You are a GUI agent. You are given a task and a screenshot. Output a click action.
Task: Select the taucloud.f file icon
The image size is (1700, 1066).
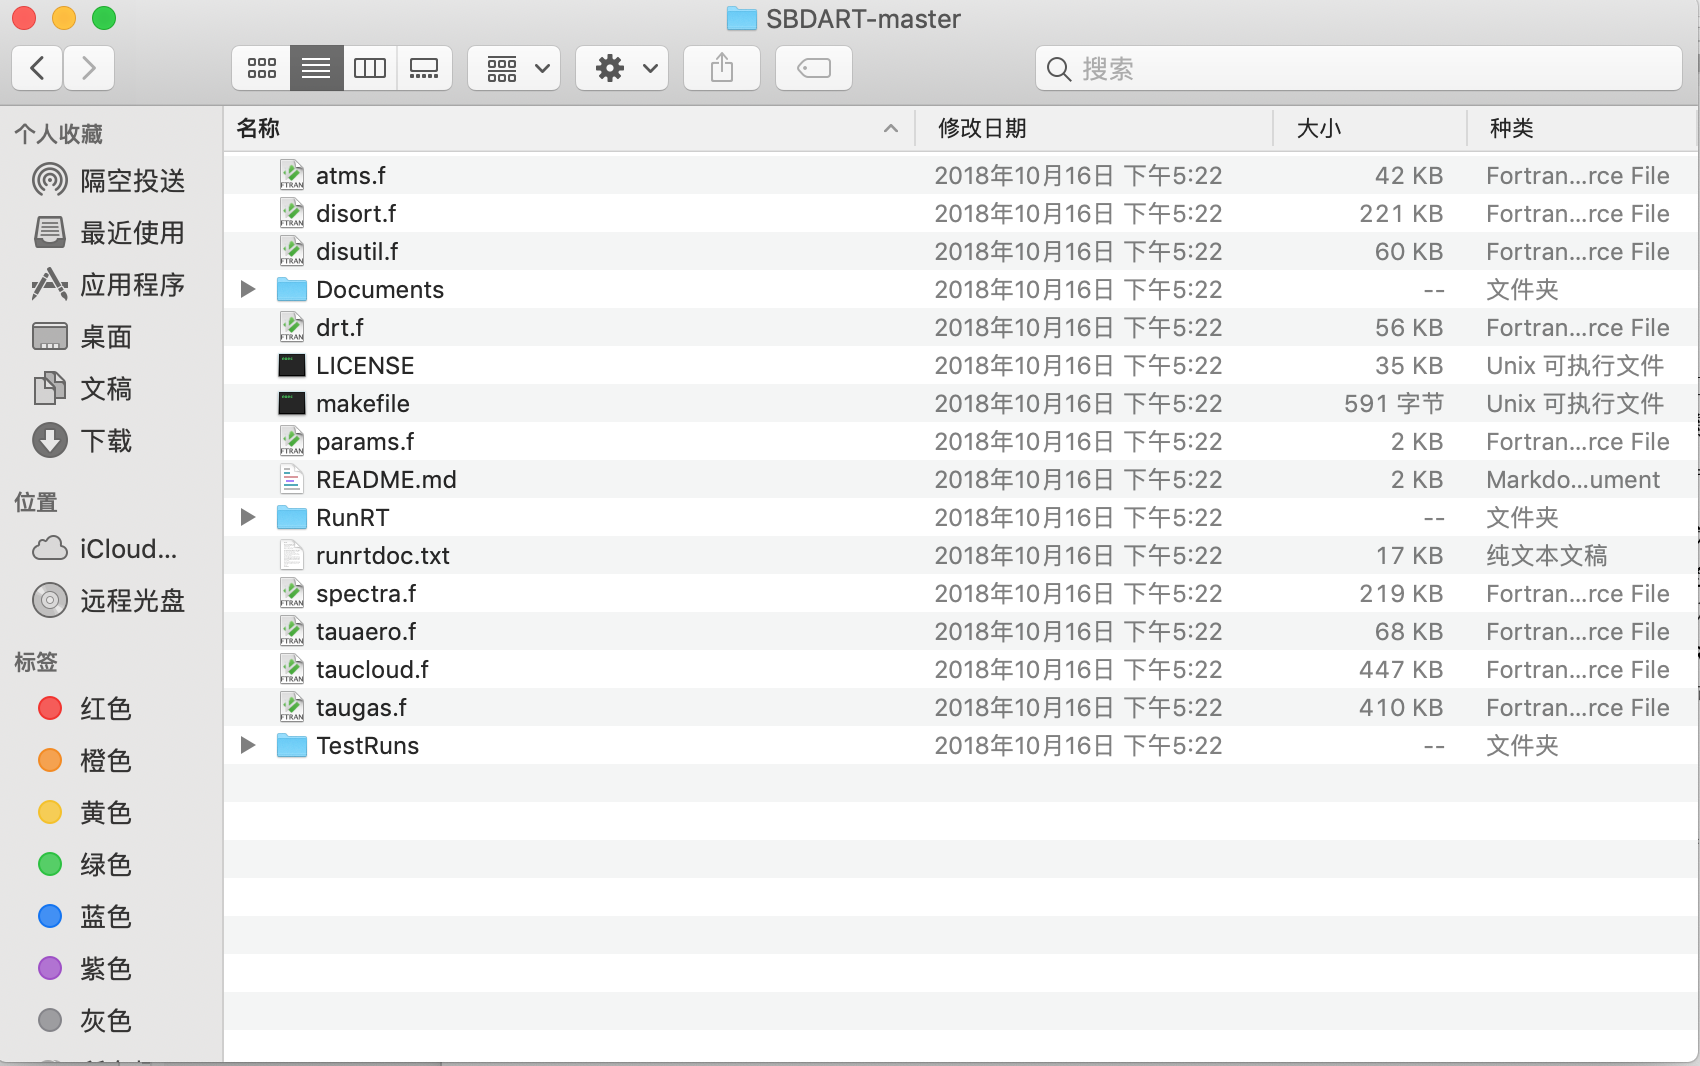(x=292, y=669)
